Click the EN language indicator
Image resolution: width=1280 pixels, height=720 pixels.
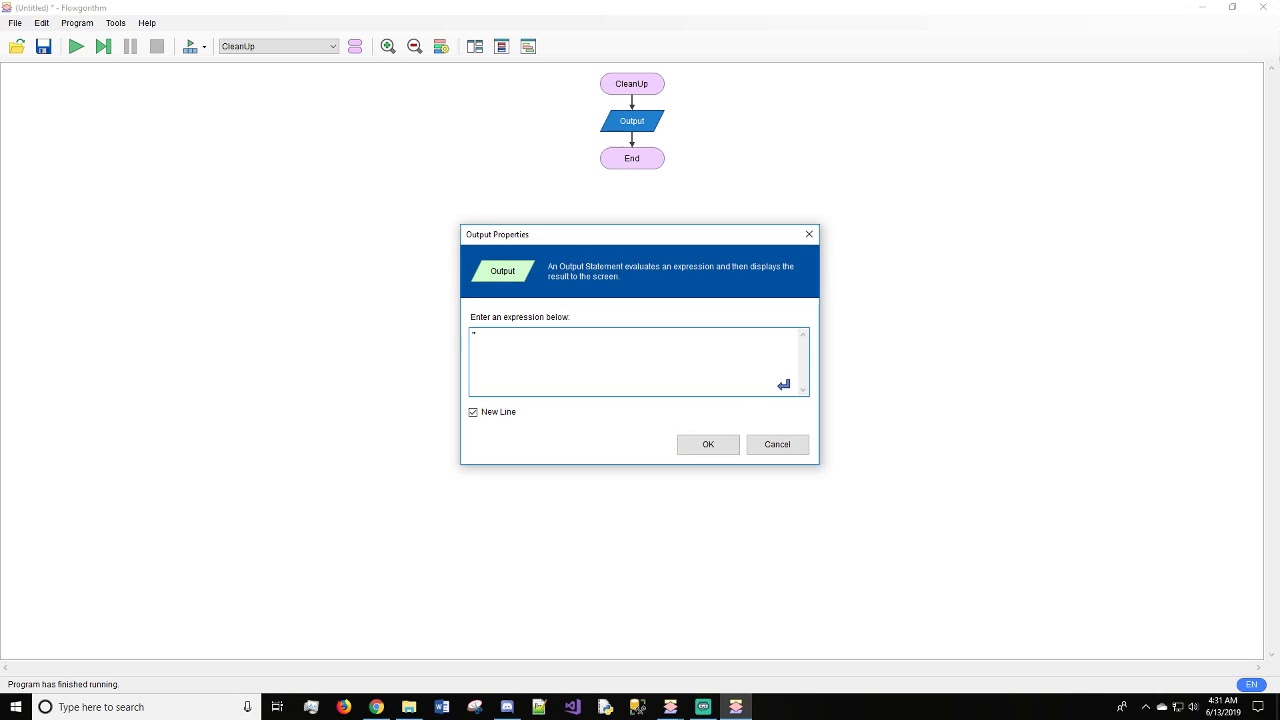tap(1251, 685)
